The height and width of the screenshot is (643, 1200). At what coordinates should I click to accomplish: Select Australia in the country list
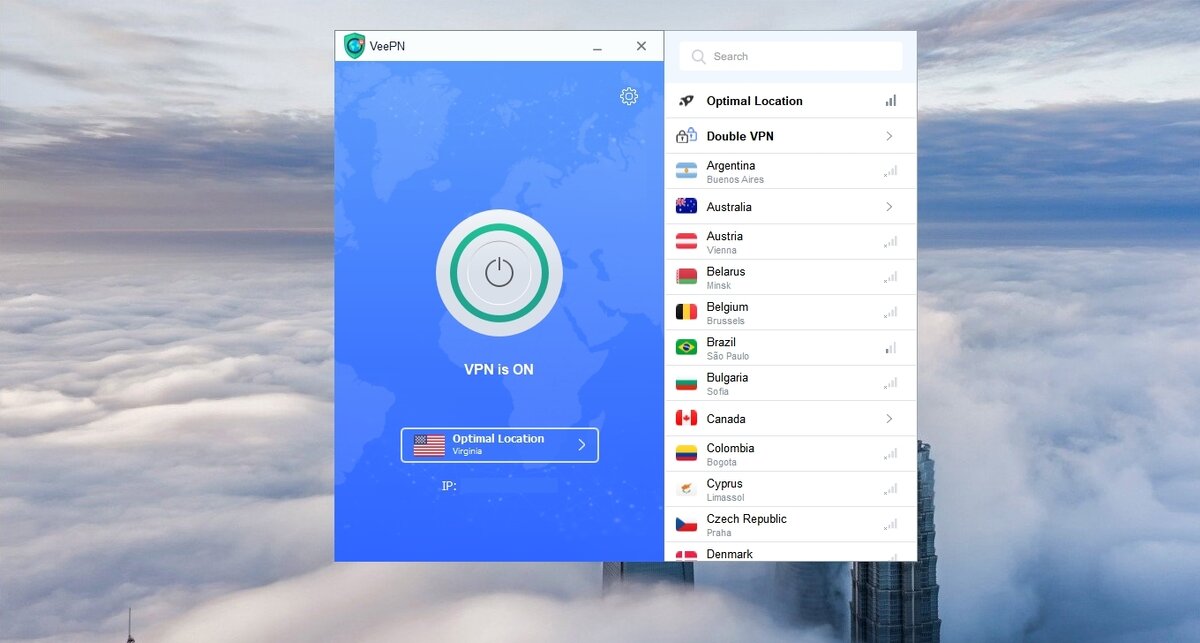(791, 207)
